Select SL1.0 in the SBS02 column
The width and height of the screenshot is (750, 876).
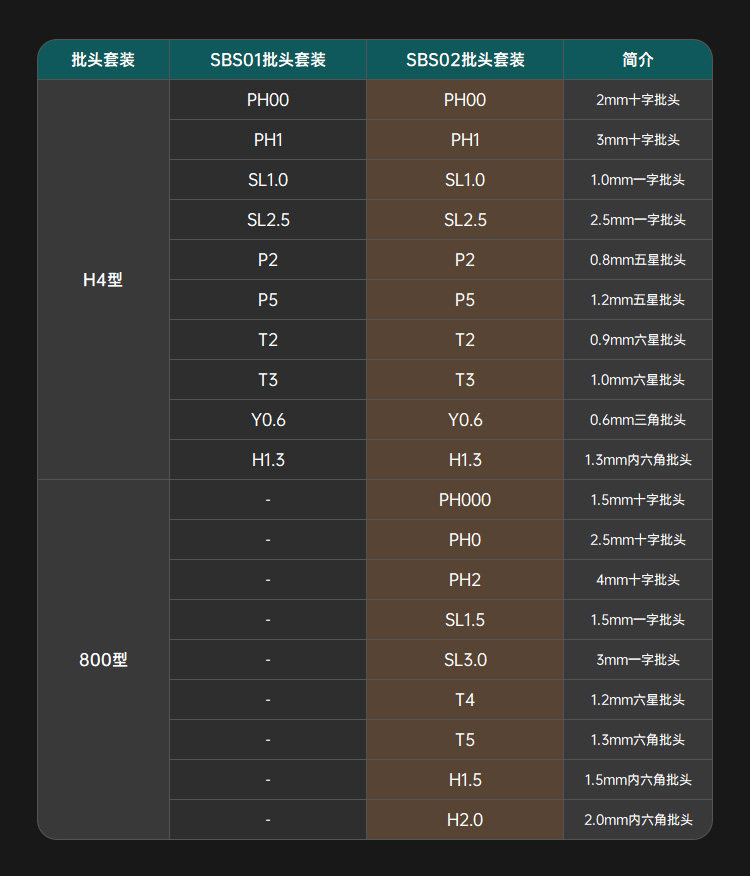(465, 180)
